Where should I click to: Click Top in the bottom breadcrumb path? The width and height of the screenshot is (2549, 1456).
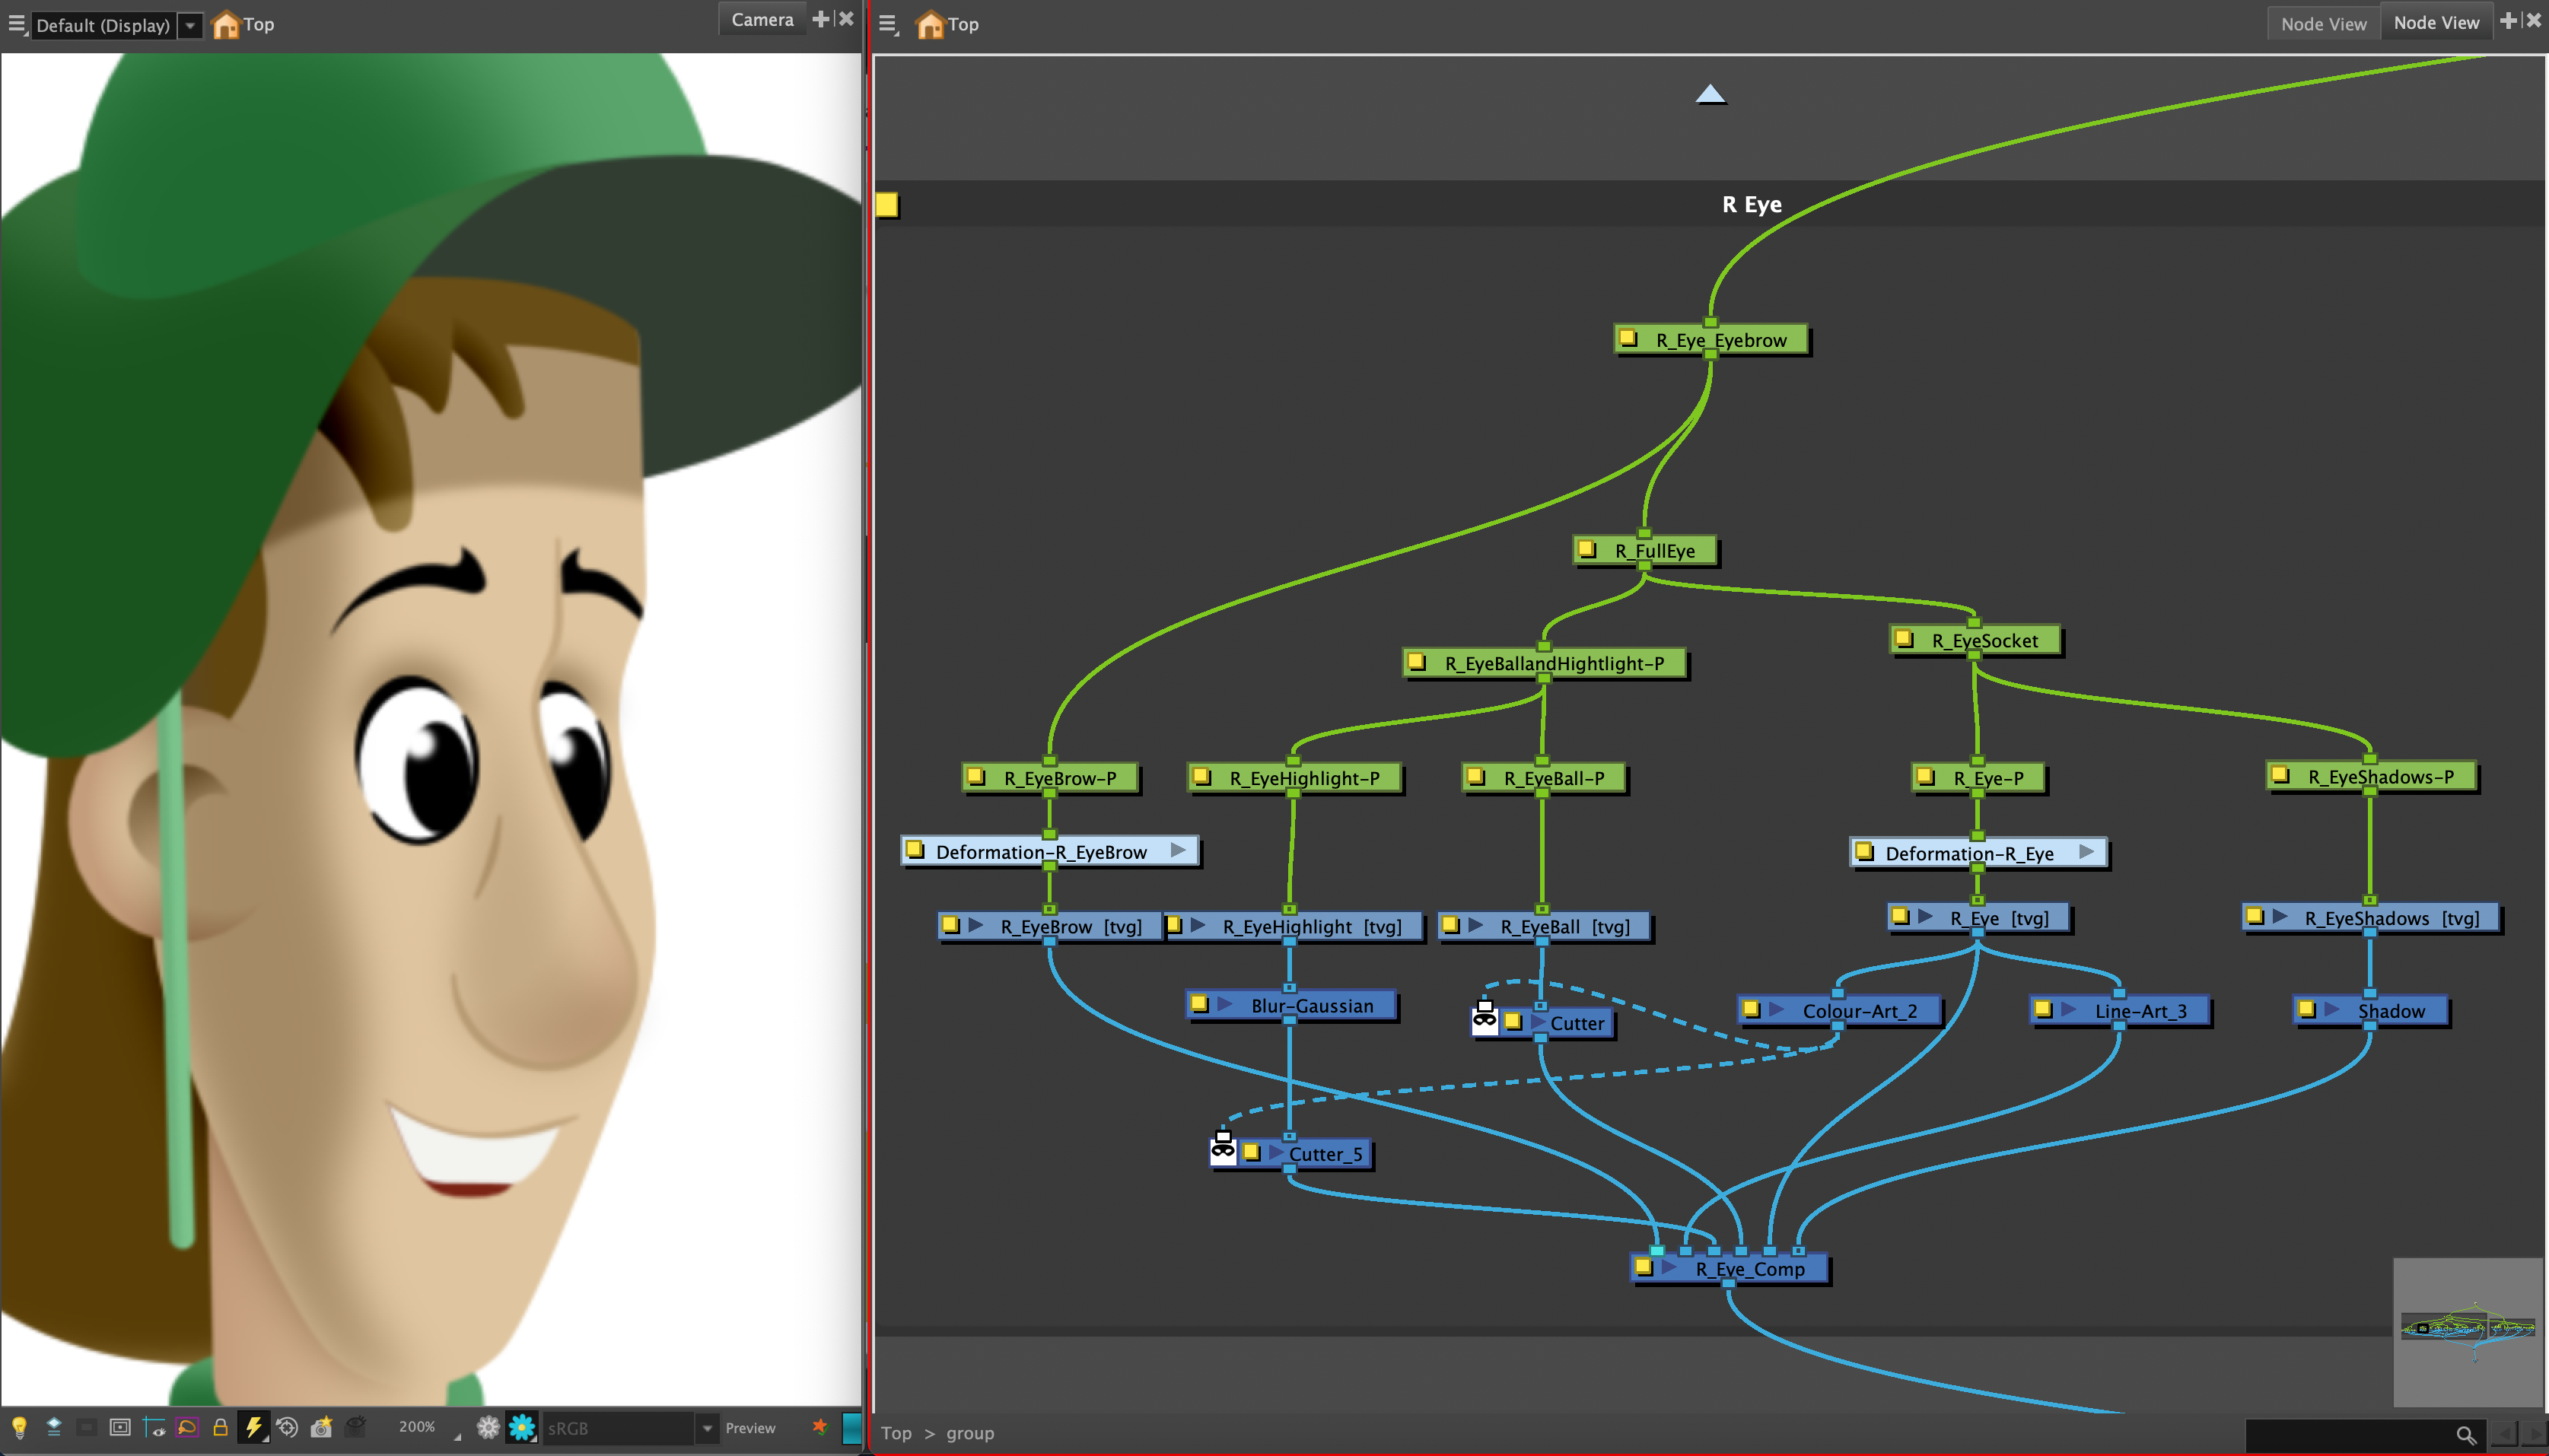896,1433
